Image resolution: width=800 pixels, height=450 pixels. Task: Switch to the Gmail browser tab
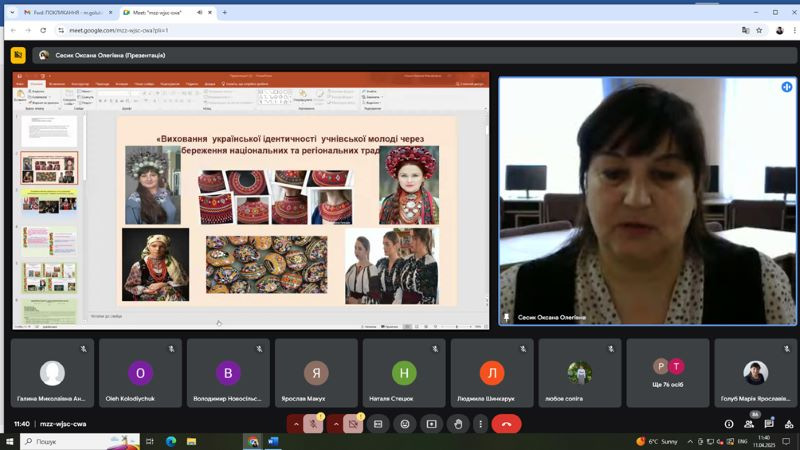(68, 12)
